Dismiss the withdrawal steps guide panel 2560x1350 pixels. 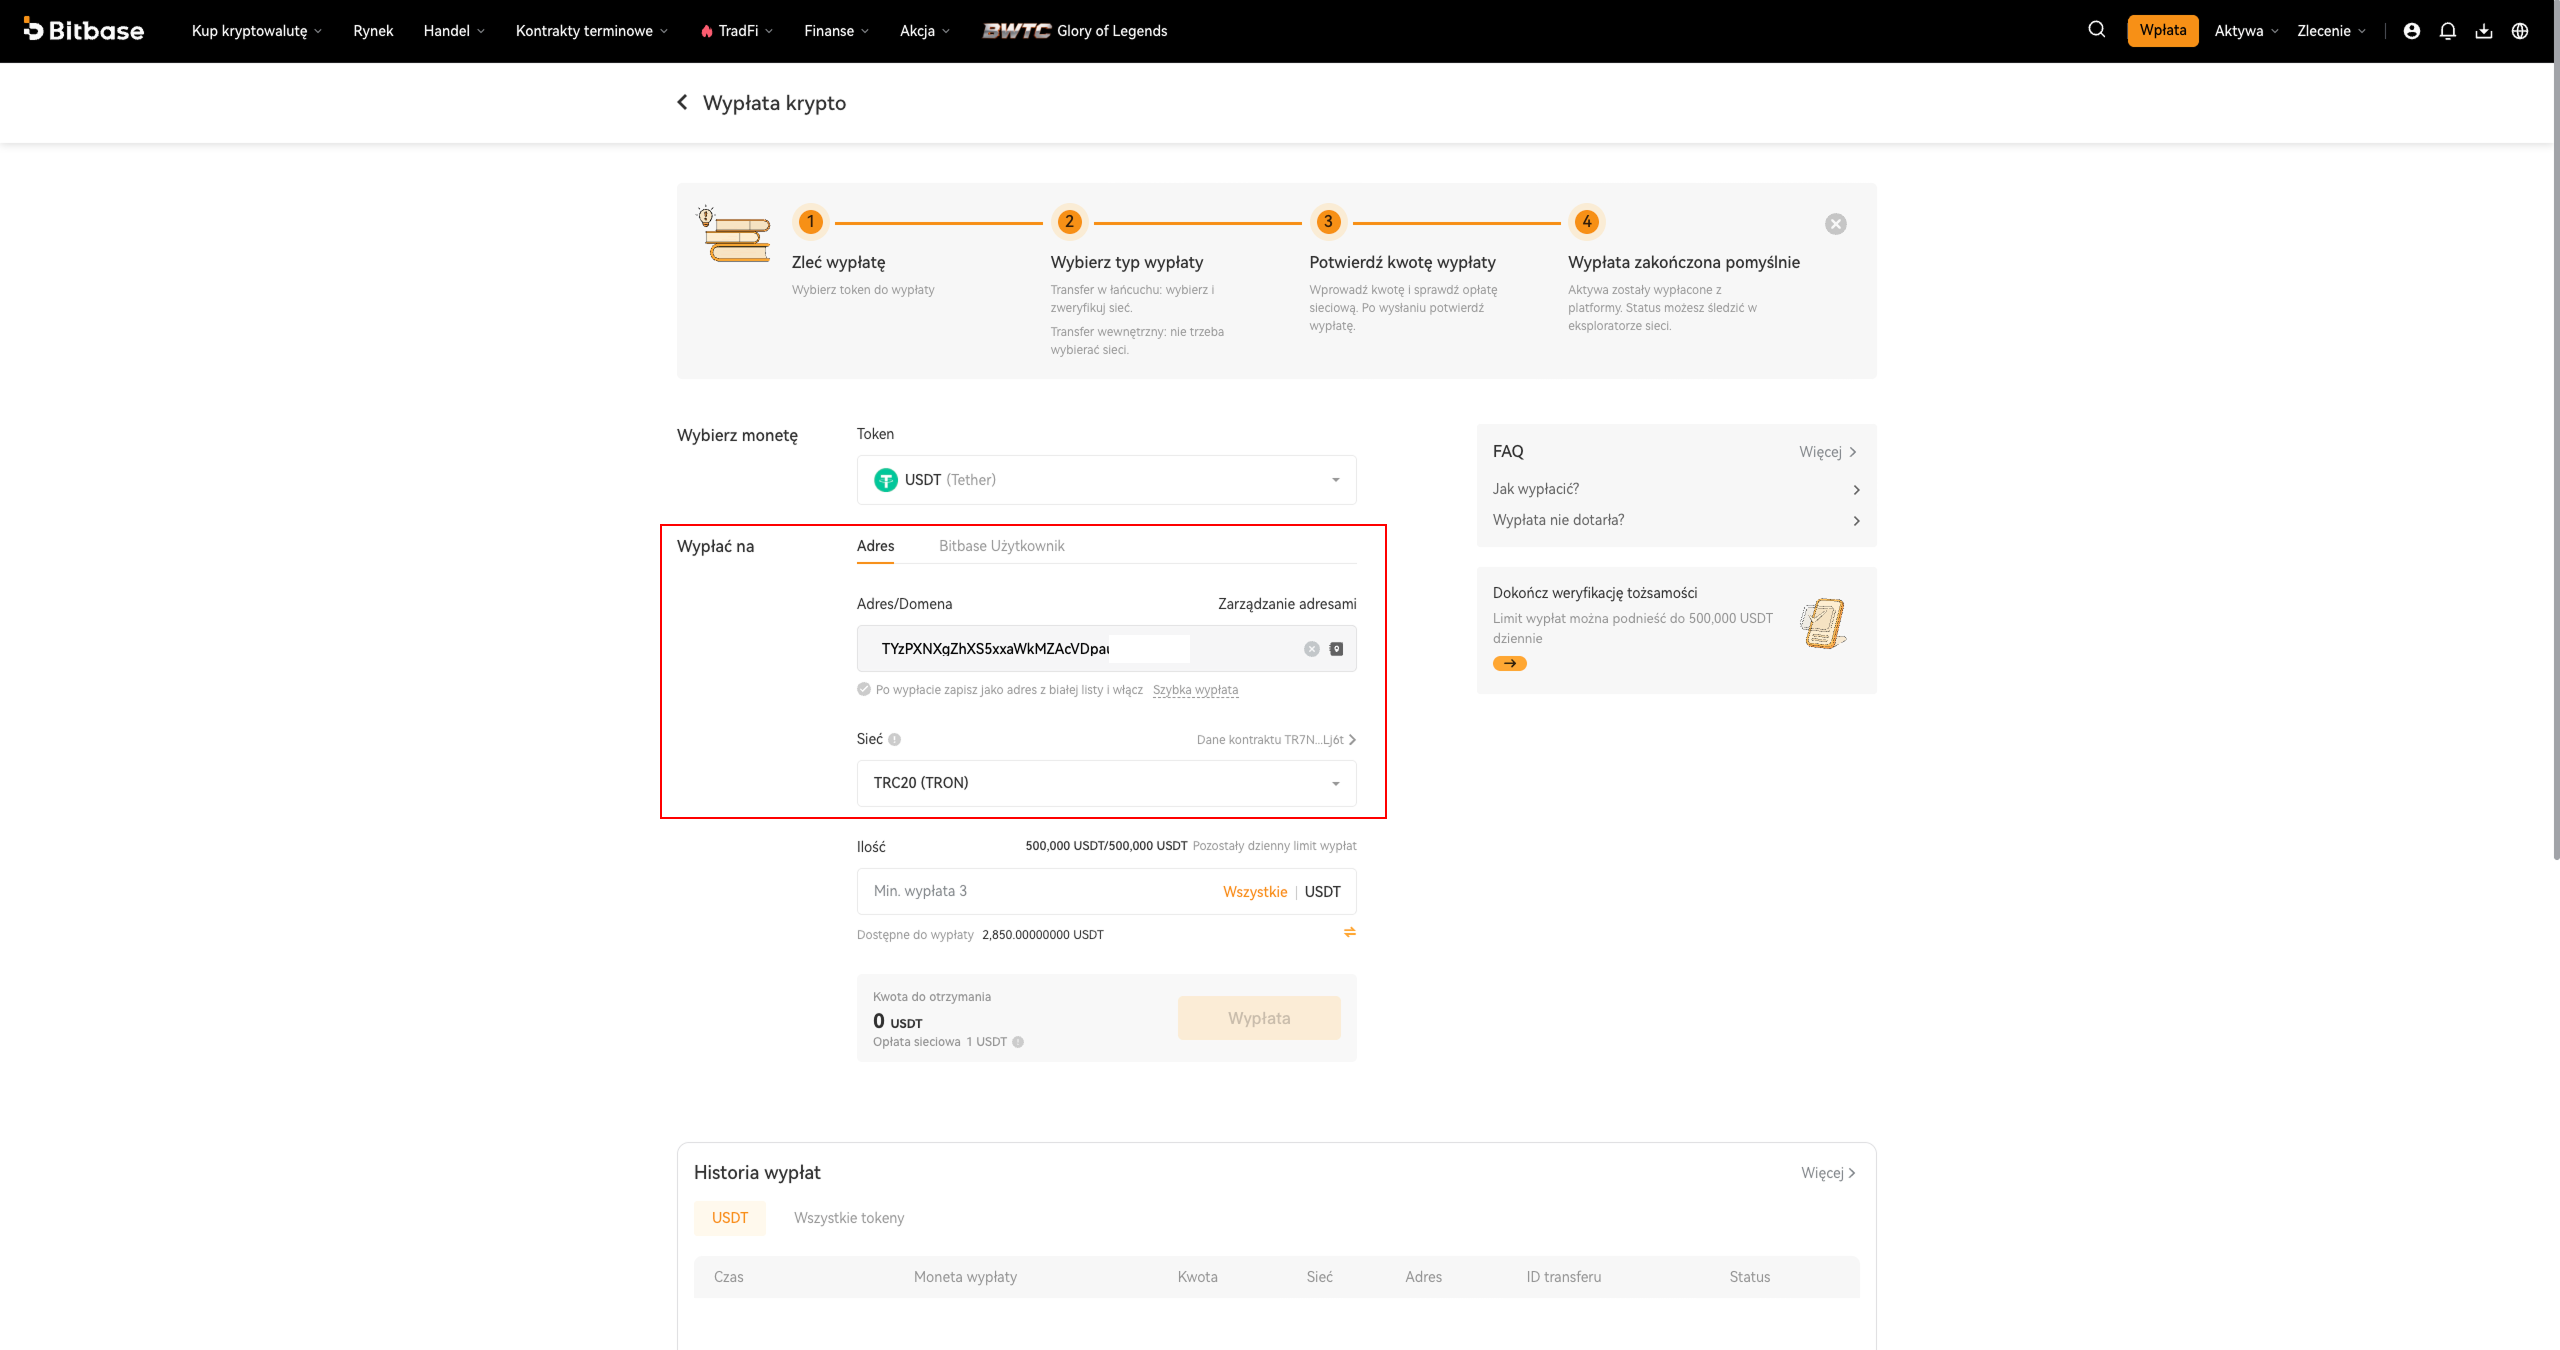coord(1835,224)
